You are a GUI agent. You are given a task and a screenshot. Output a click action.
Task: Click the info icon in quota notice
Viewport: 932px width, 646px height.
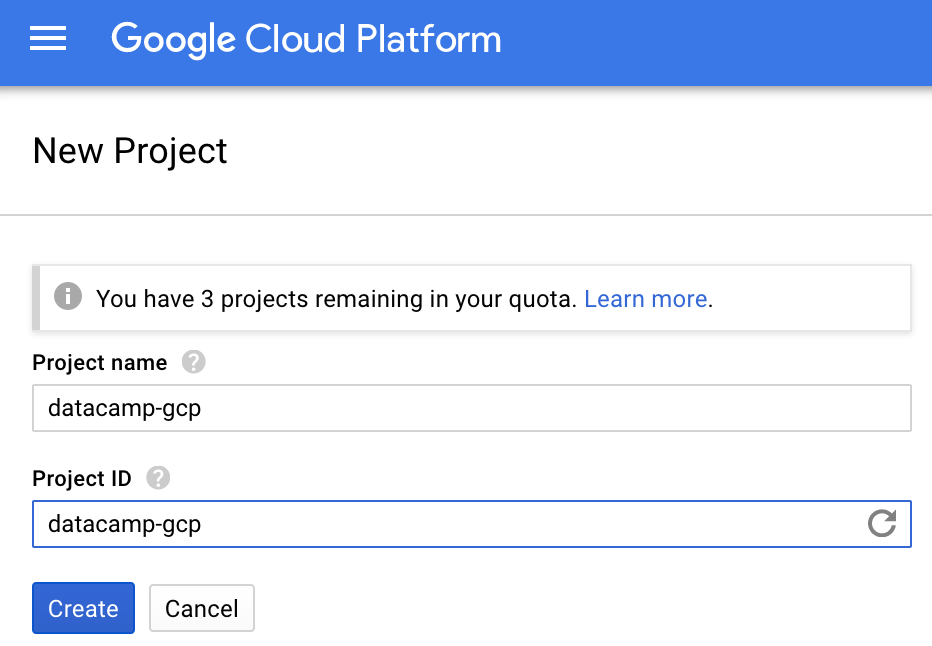[68, 297]
